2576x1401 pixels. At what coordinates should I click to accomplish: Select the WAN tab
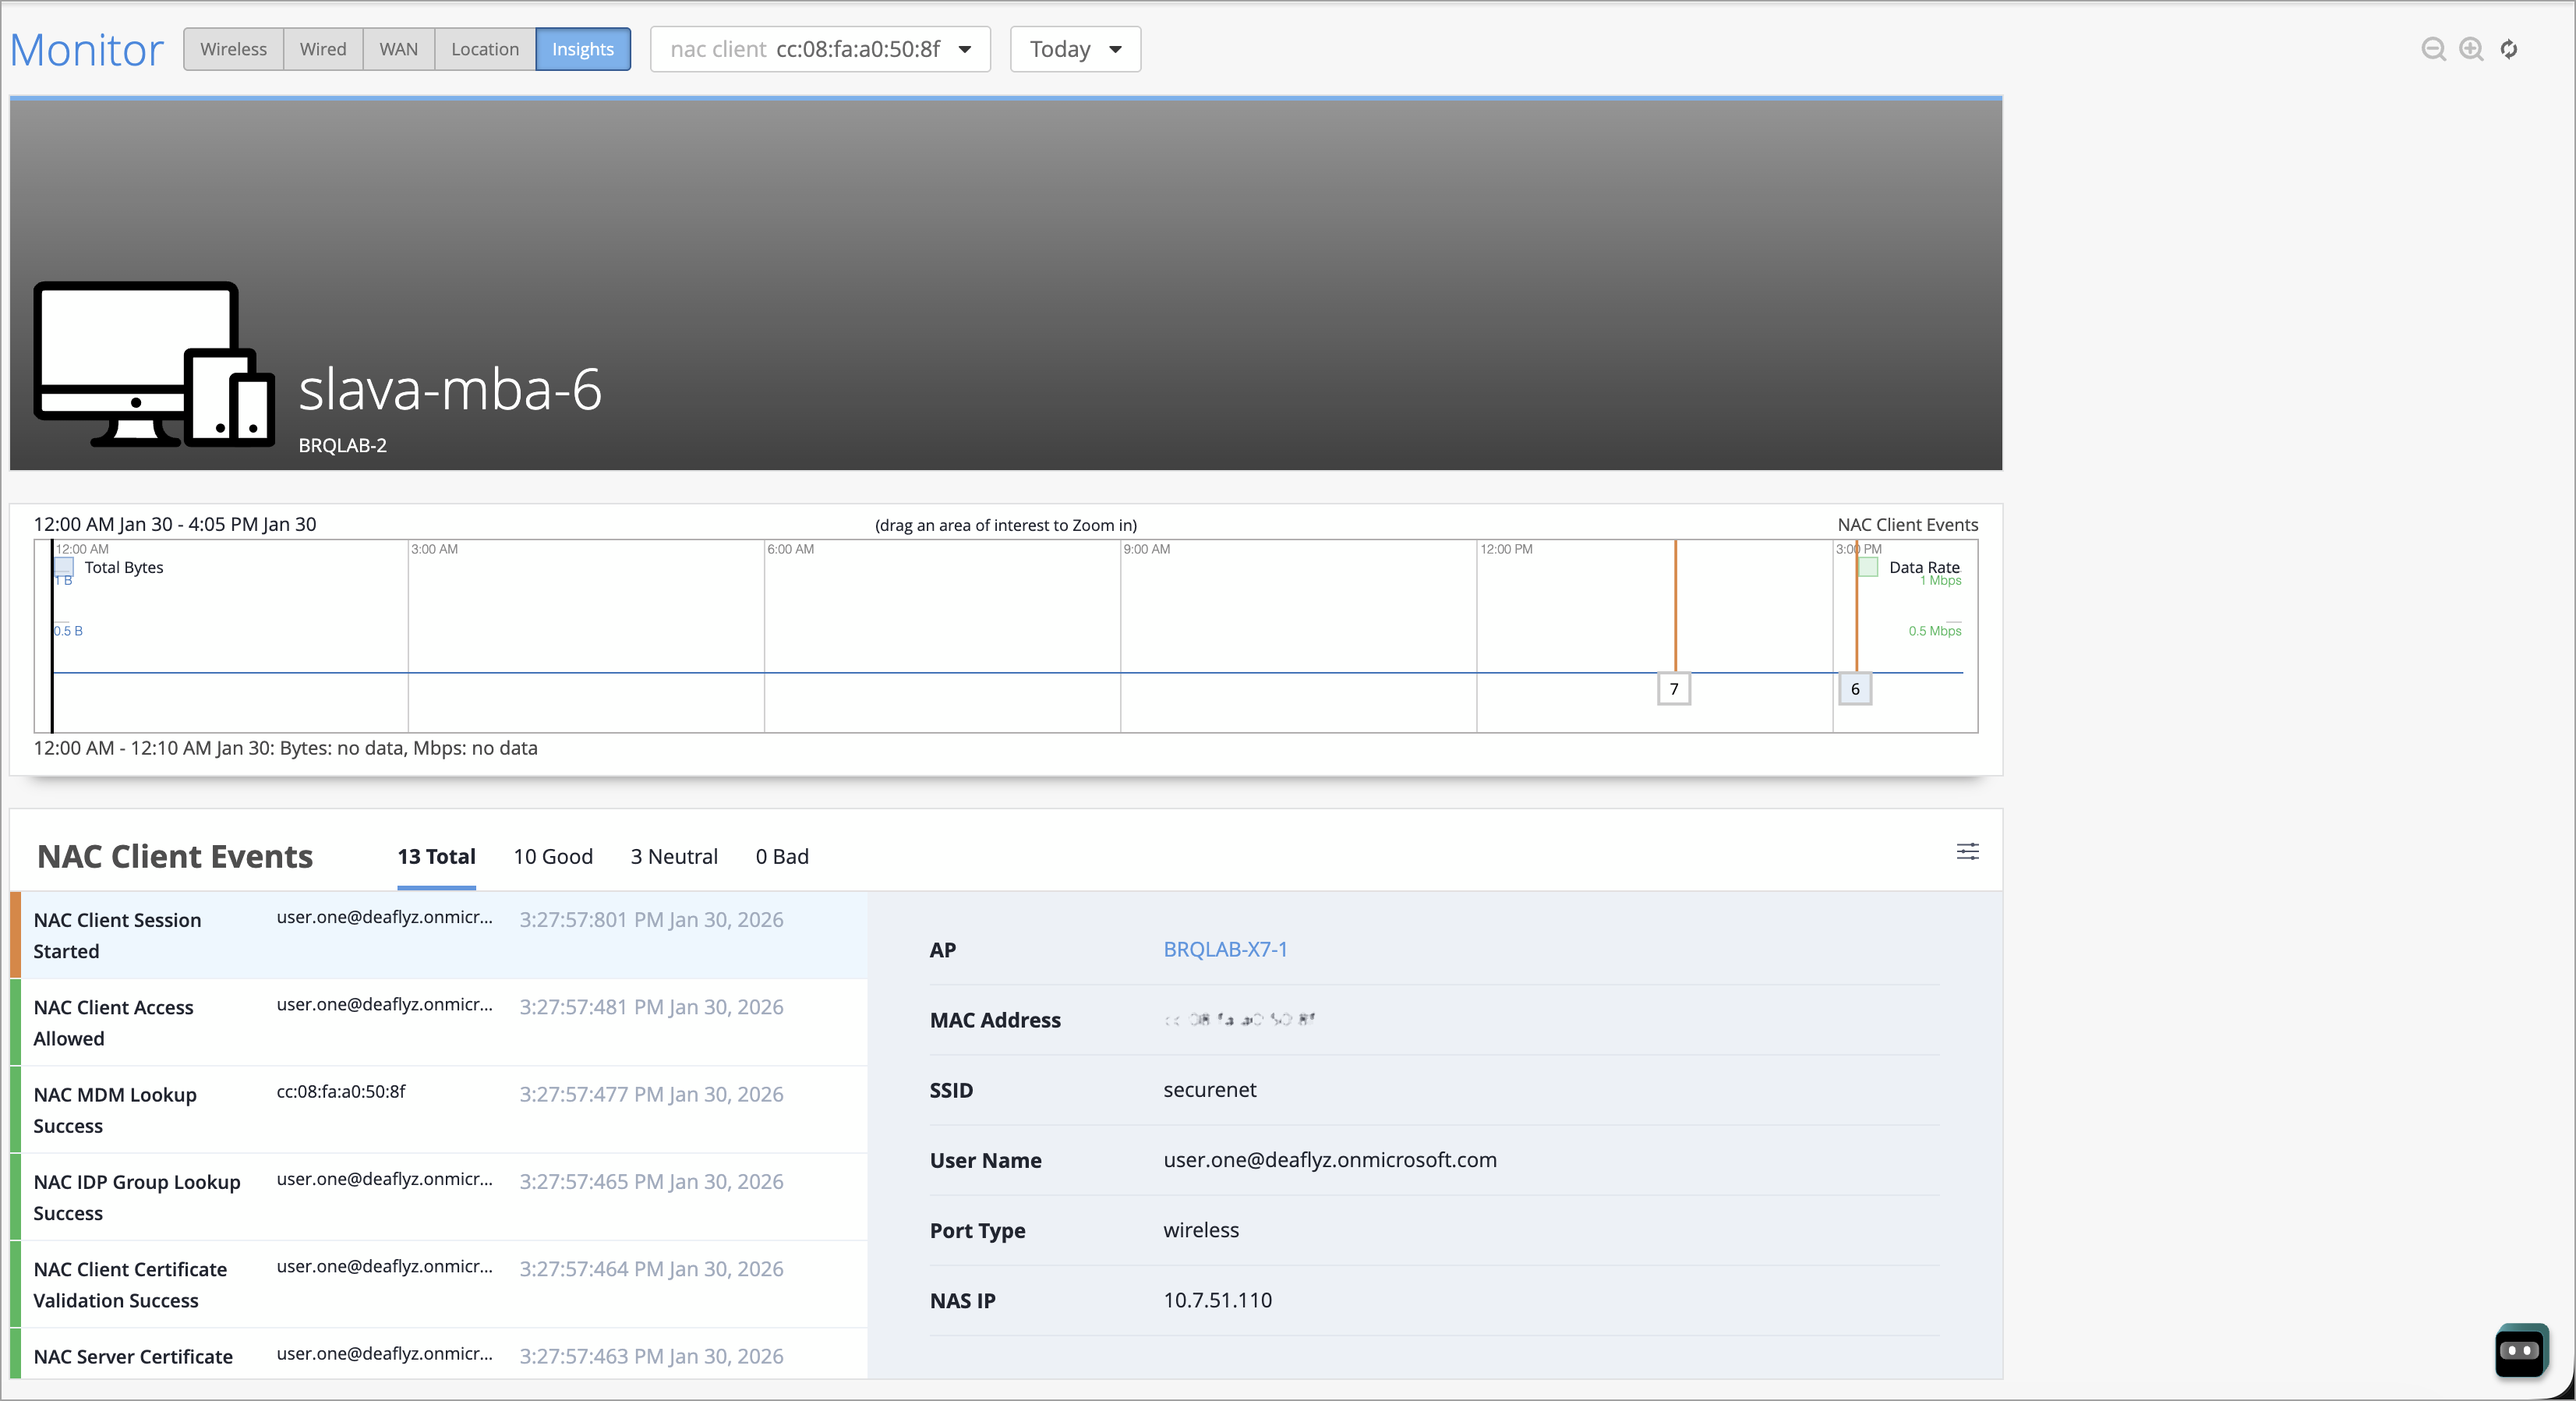click(x=398, y=49)
